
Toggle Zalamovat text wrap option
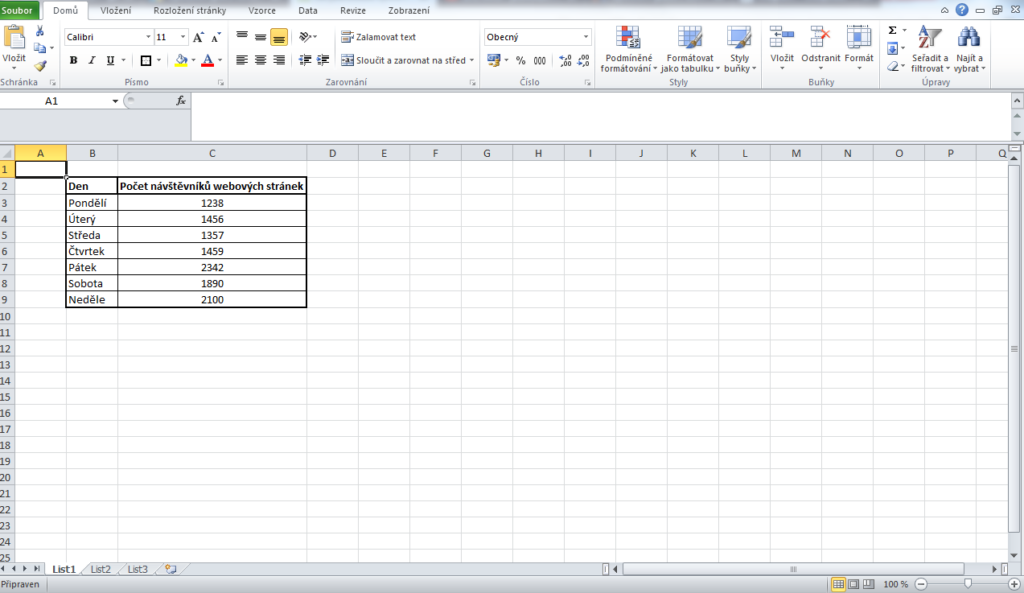coord(378,37)
